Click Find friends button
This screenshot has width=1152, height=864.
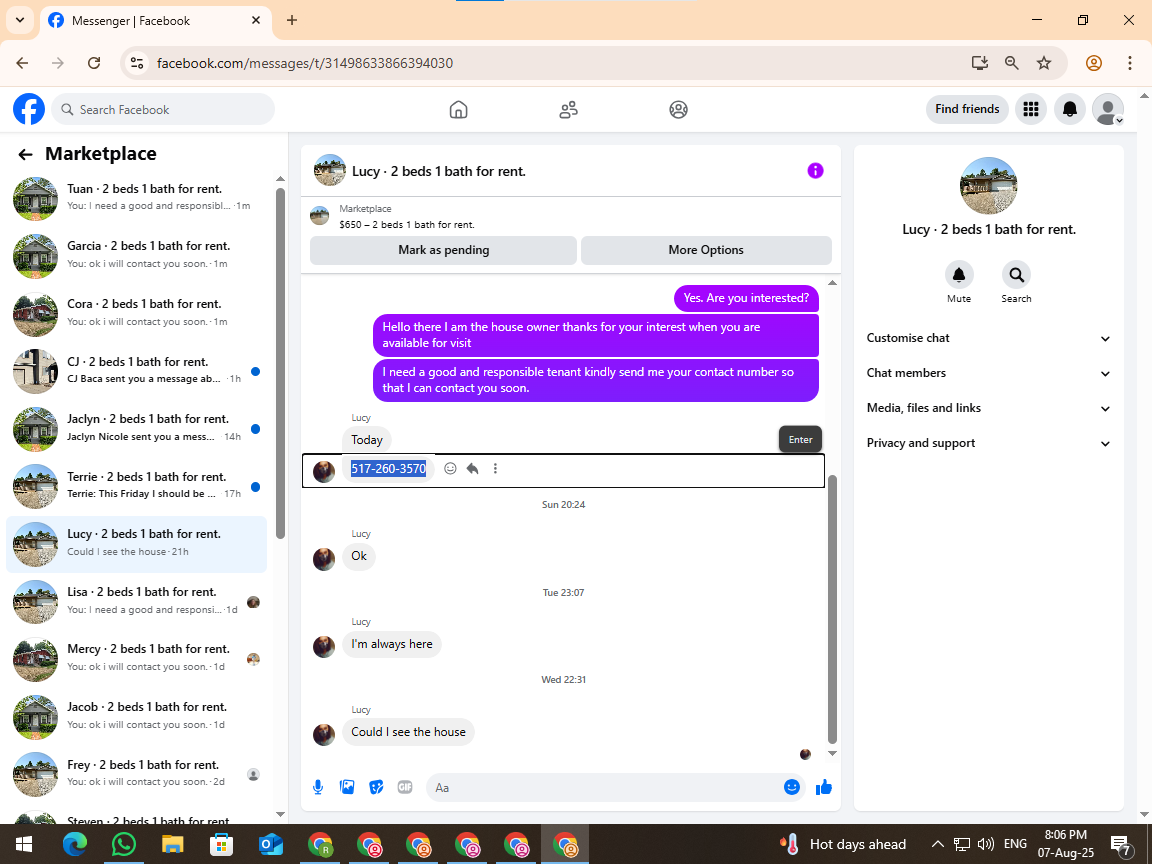967,109
